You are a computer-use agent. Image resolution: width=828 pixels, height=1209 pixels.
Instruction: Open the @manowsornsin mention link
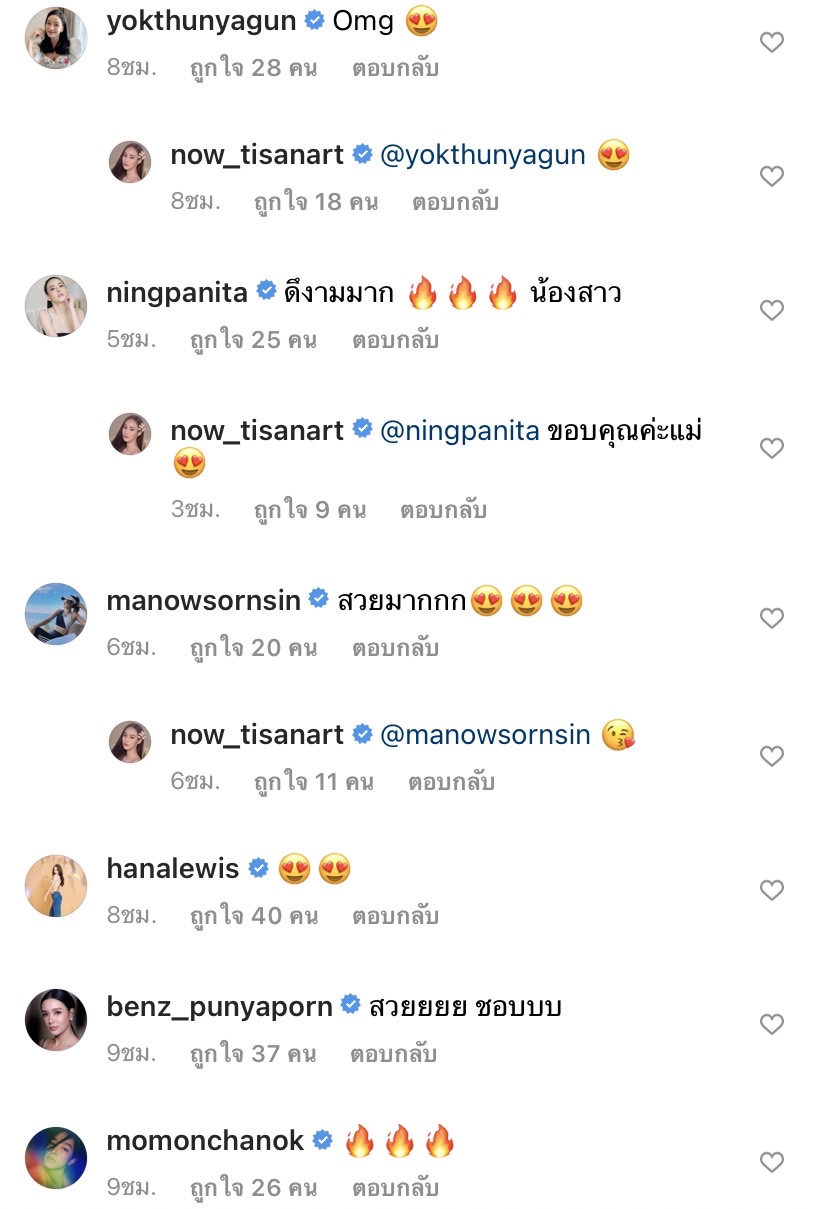486,735
